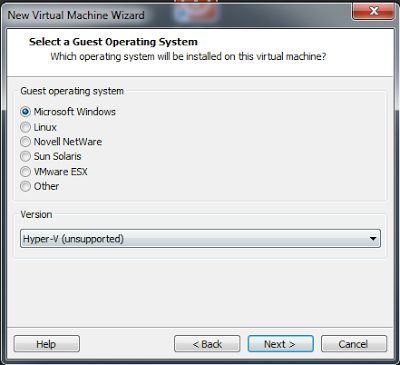Go back with the < Back button

pos(207,344)
